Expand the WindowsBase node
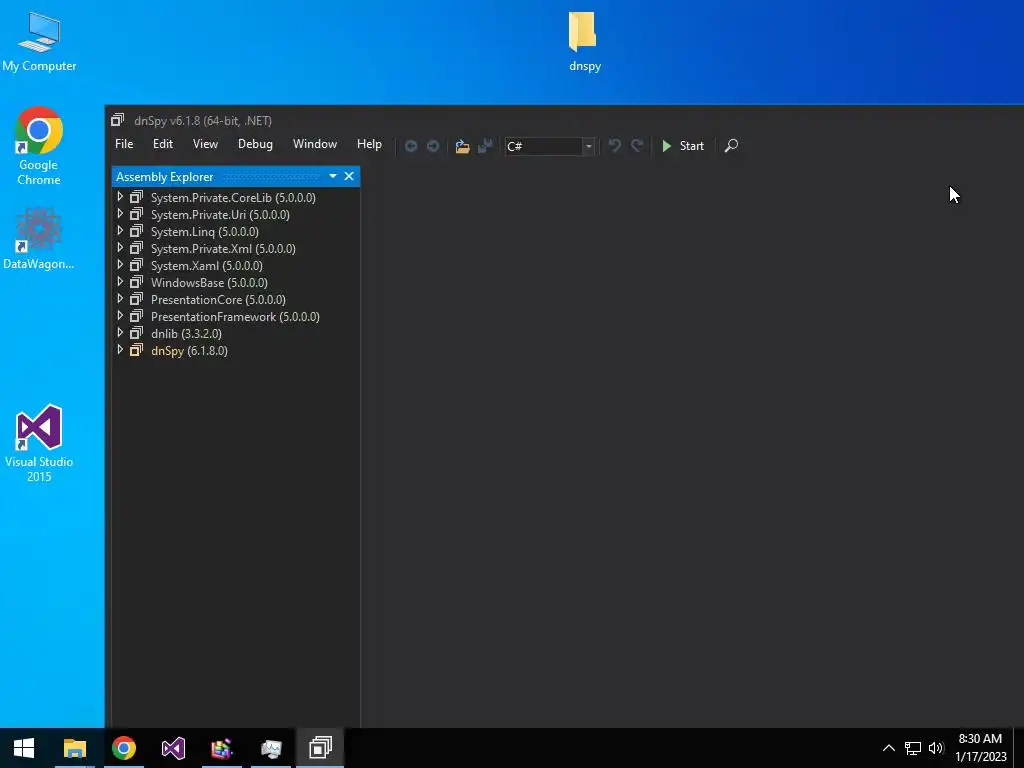The image size is (1024, 768). pos(120,281)
